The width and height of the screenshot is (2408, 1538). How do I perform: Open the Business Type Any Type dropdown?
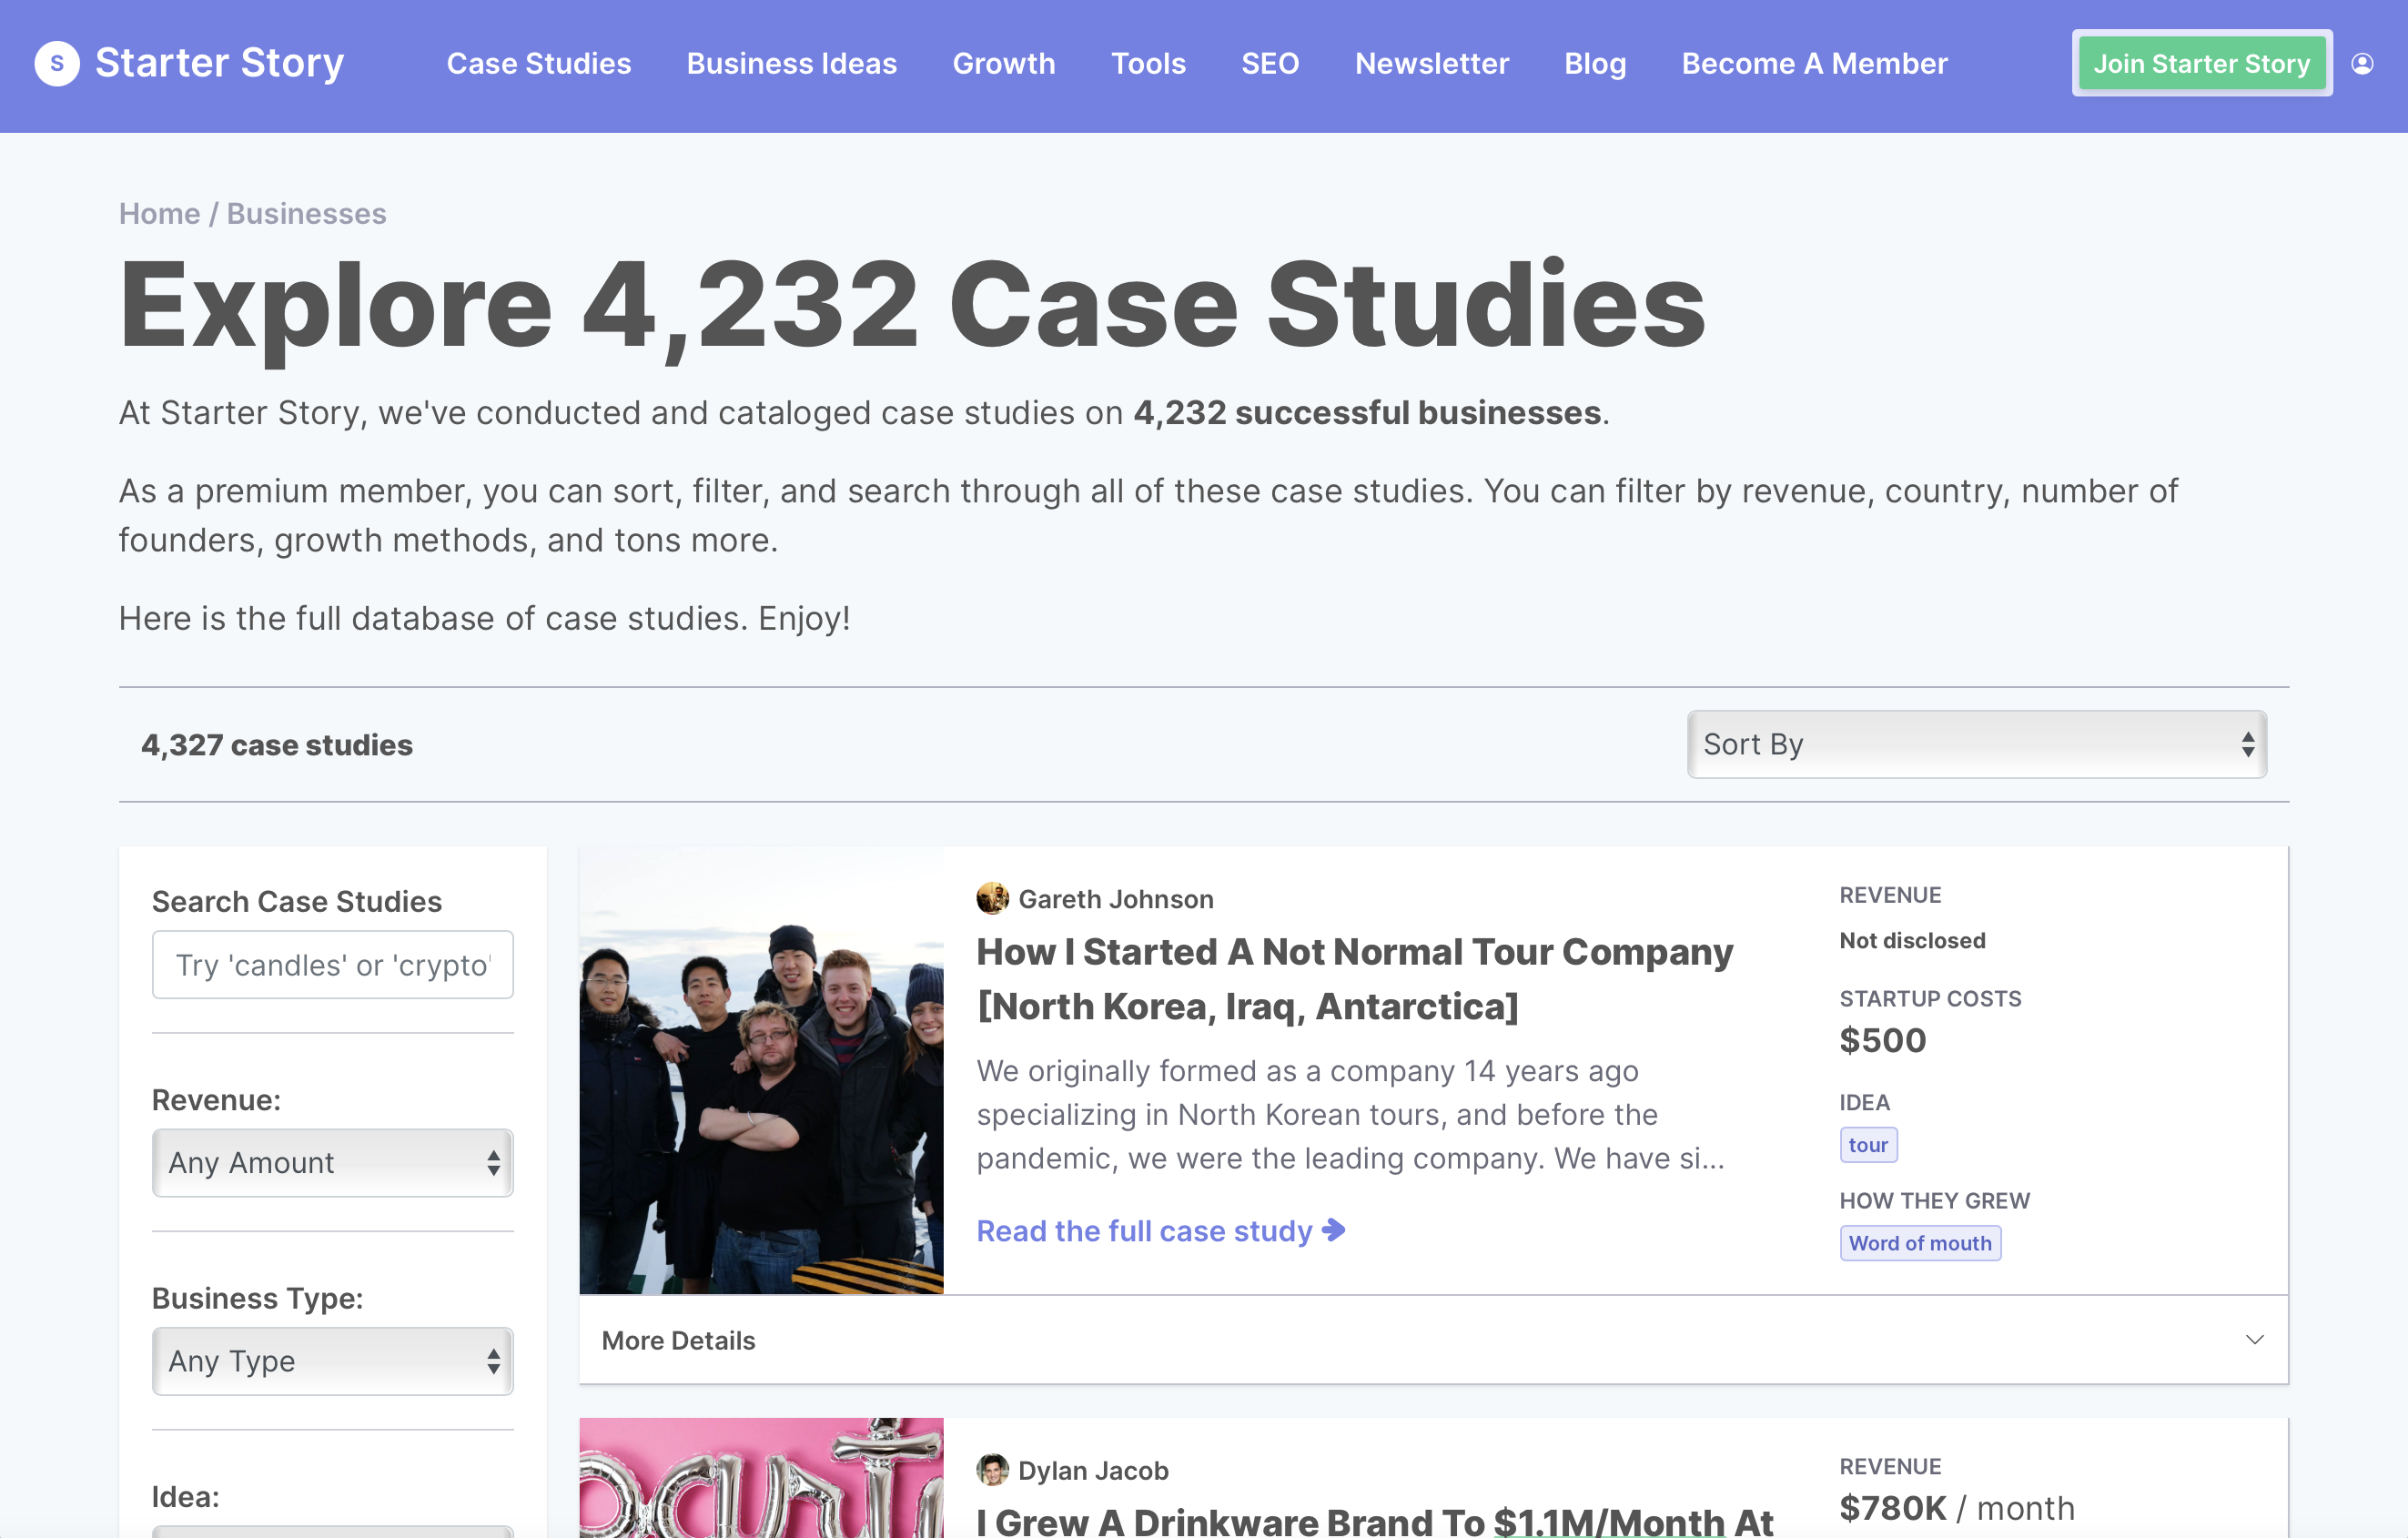(332, 1360)
